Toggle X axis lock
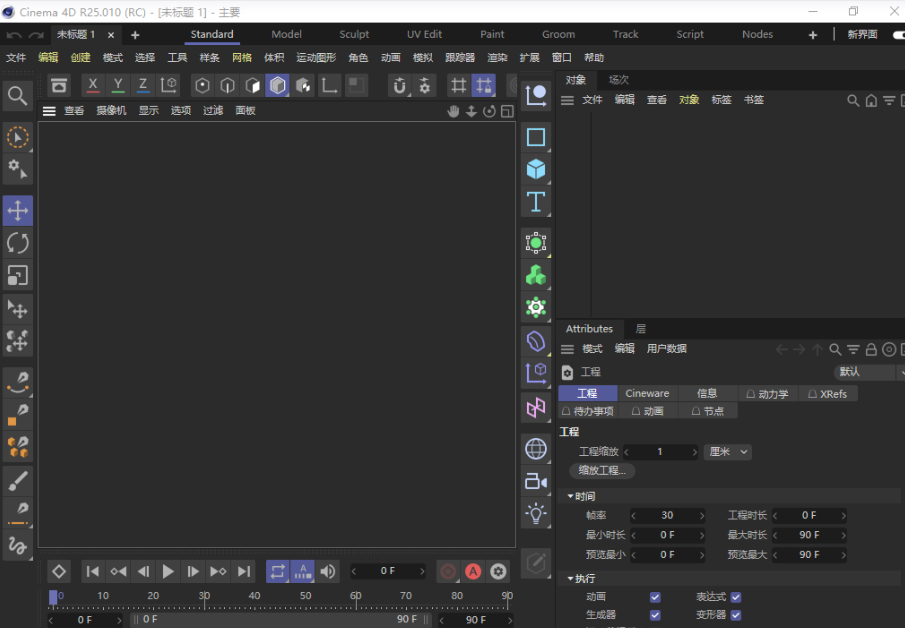This screenshot has height=628, width=905. [92, 85]
